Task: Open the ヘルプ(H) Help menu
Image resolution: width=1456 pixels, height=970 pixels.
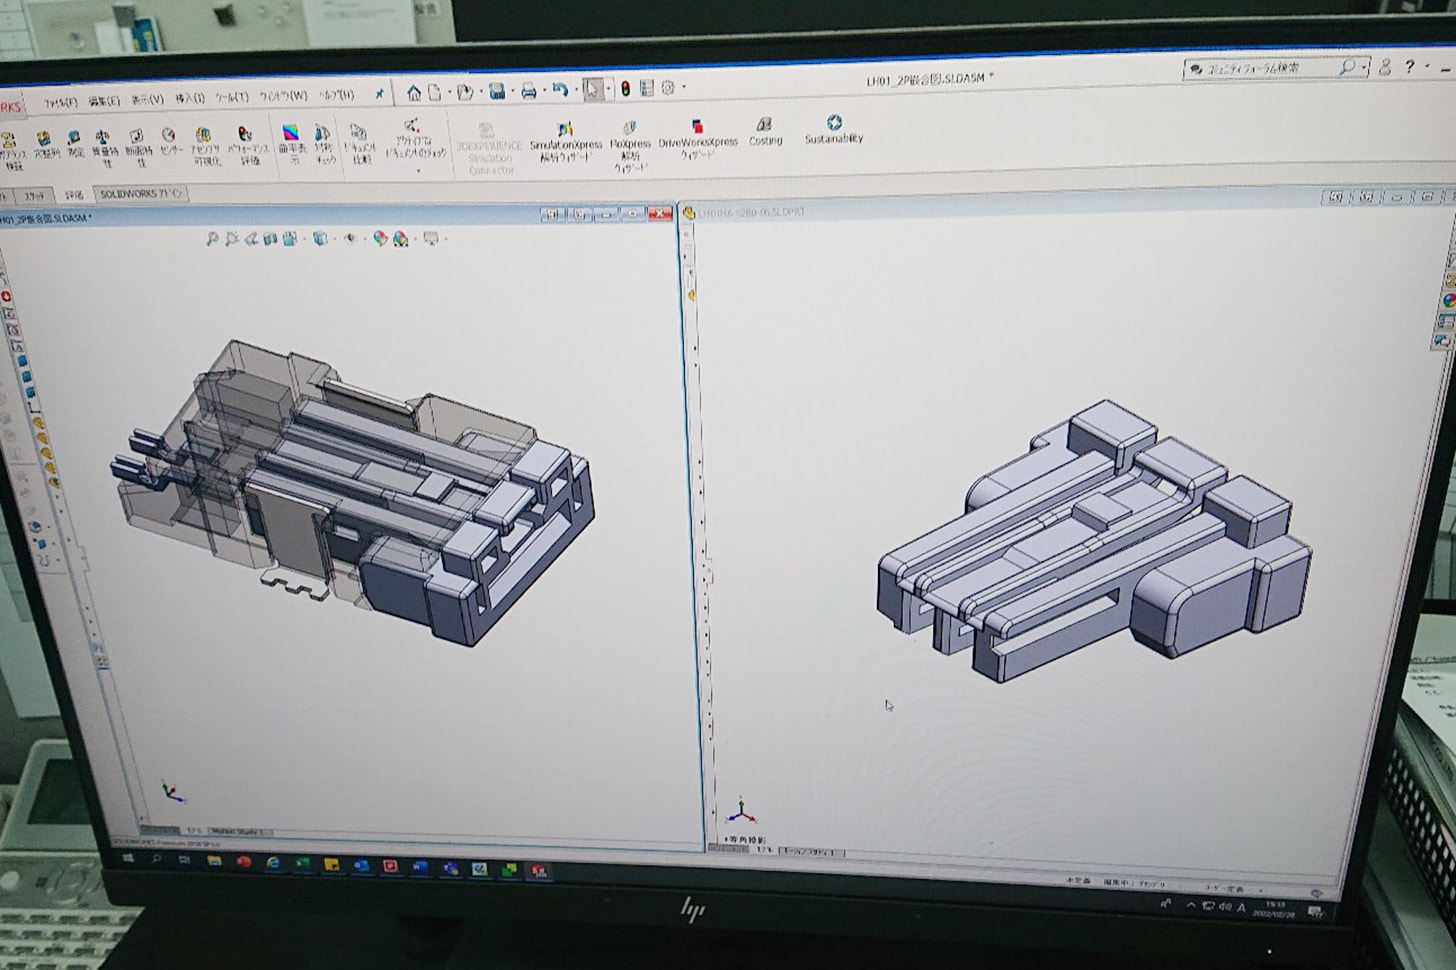Action: [x=336, y=96]
